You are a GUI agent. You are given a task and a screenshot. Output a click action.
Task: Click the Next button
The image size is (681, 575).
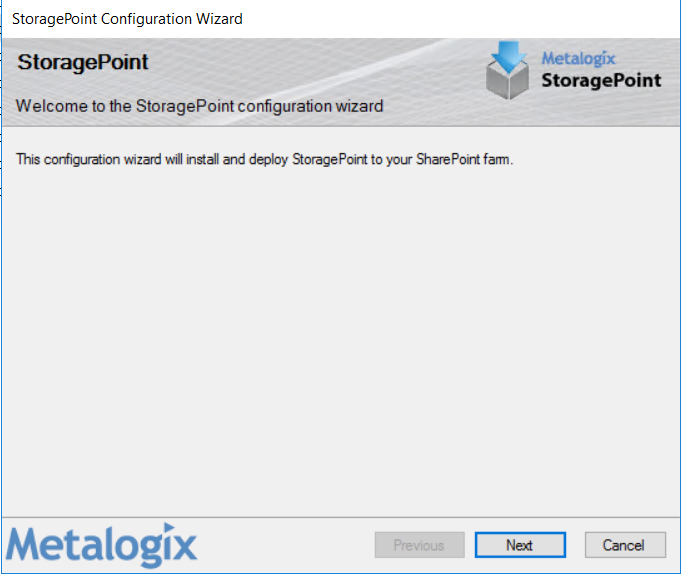520,545
